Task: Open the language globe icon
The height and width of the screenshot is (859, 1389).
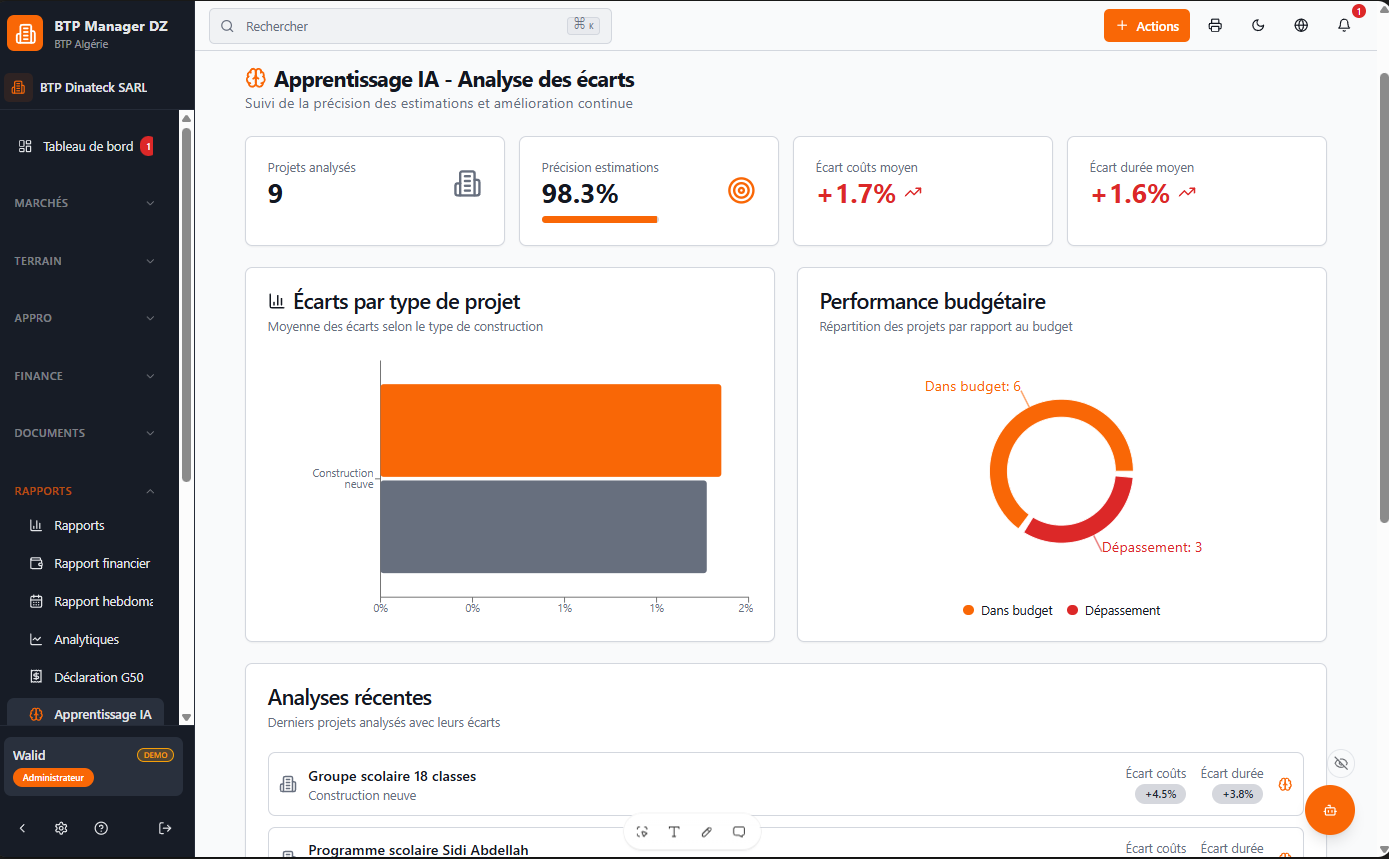Action: click(x=1301, y=26)
